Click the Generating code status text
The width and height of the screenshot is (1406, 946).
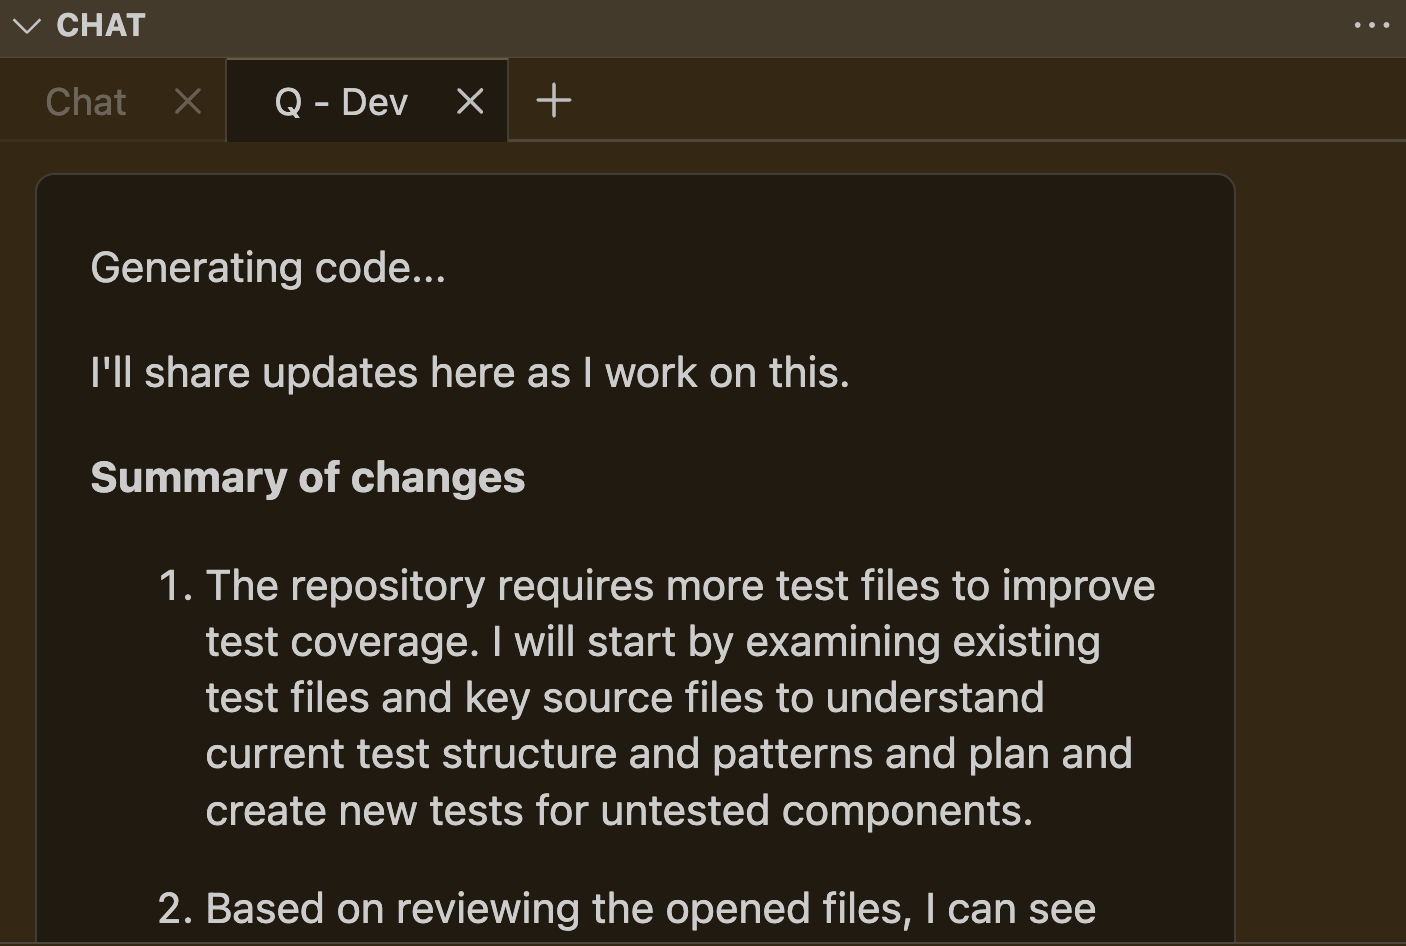point(268,267)
